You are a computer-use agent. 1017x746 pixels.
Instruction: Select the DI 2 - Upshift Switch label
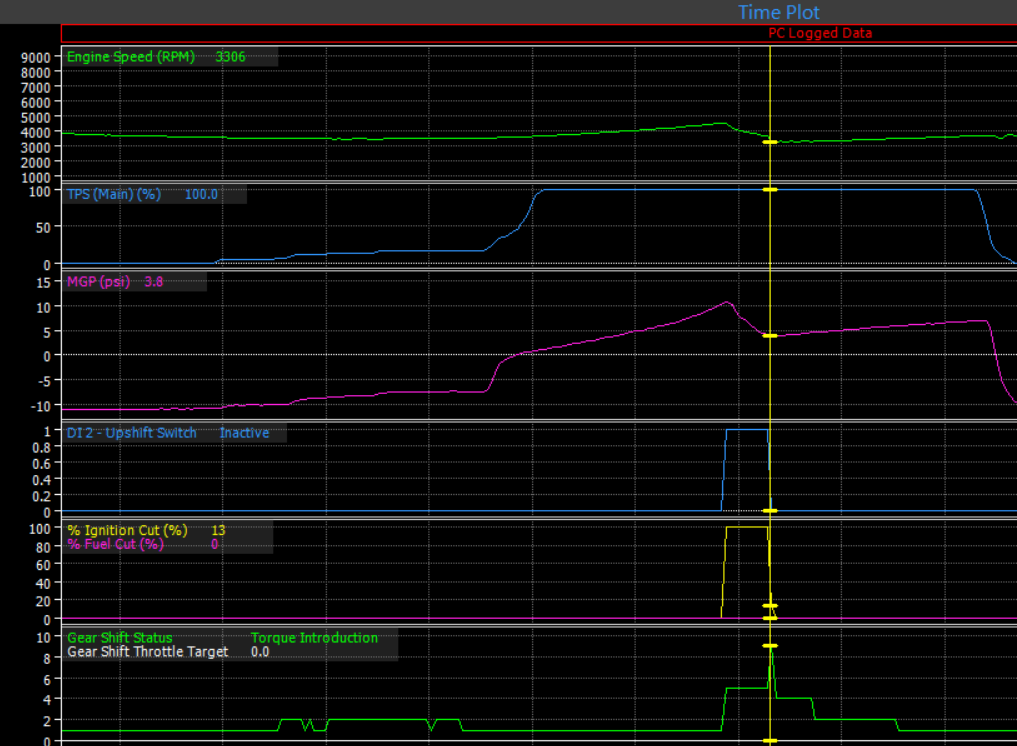(x=132, y=433)
